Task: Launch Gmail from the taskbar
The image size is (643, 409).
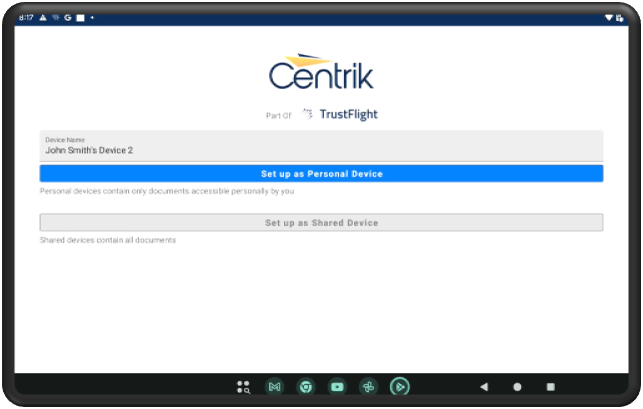Action: (x=274, y=386)
